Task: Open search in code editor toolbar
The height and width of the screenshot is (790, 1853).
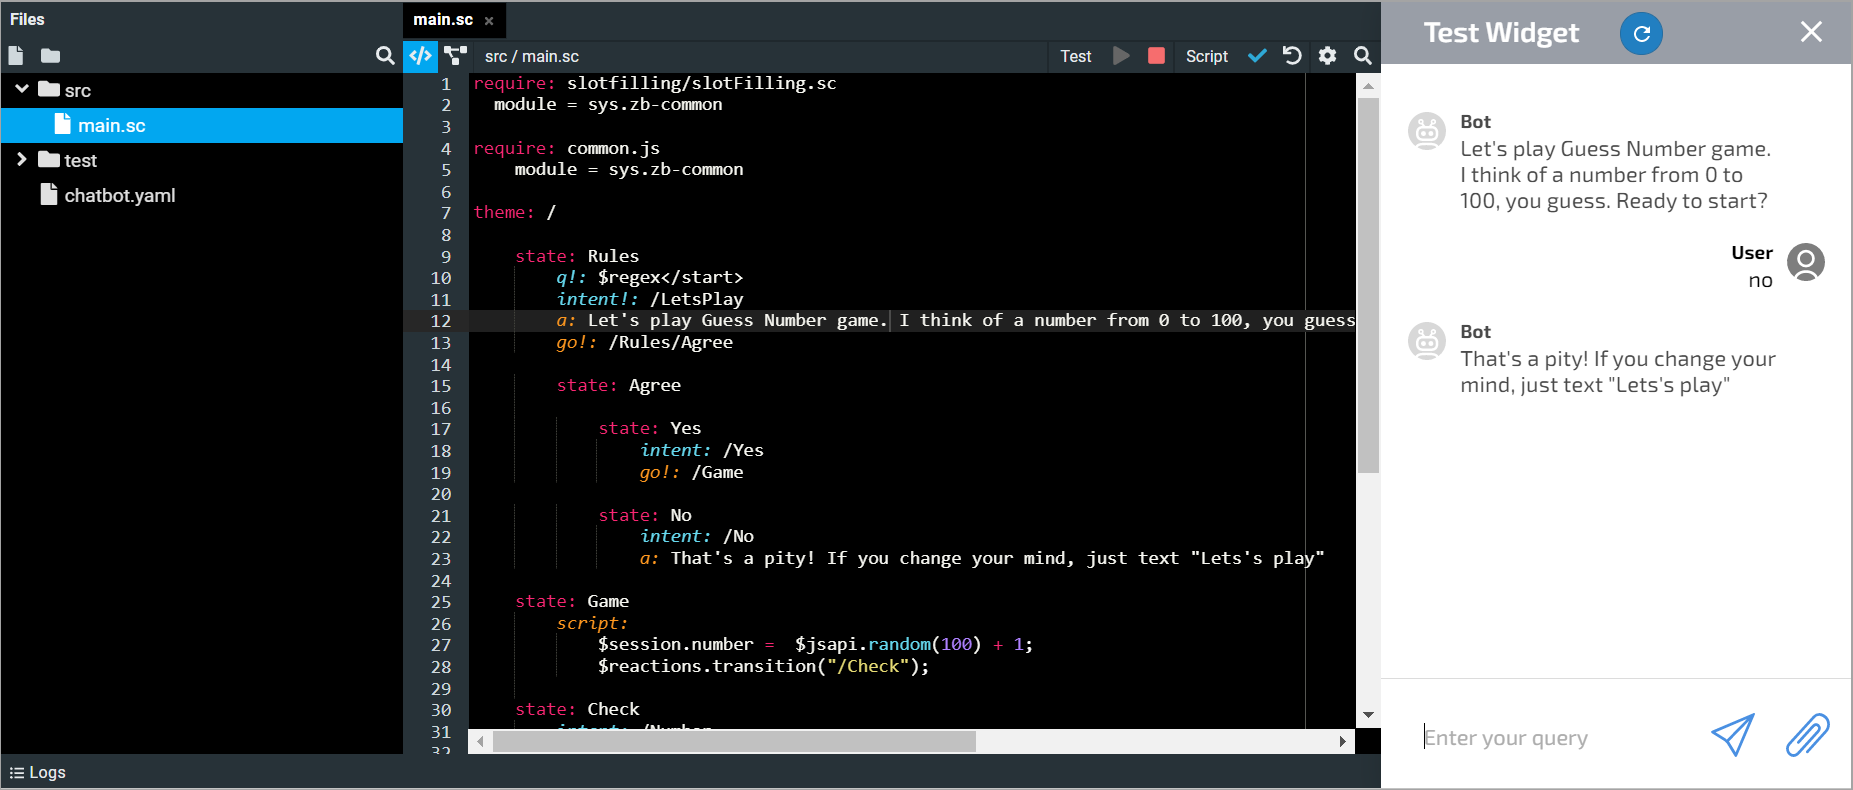Action: [x=1362, y=56]
